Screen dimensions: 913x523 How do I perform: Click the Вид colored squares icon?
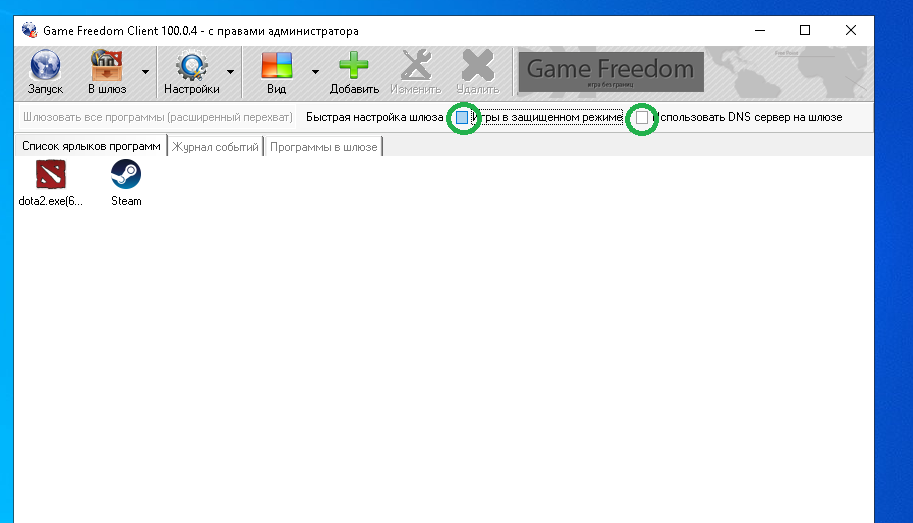[x=277, y=65]
